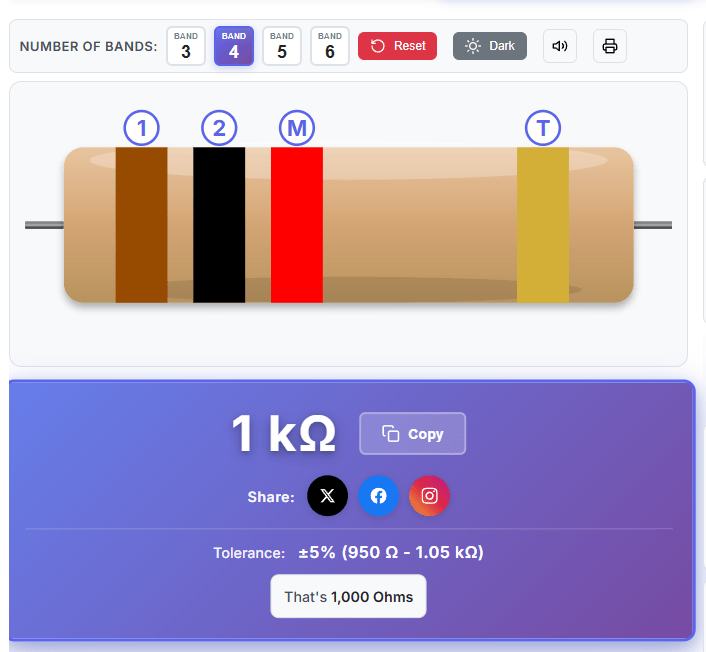Select the active Band 4 option
This screenshot has height=652, width=706.
234,46
